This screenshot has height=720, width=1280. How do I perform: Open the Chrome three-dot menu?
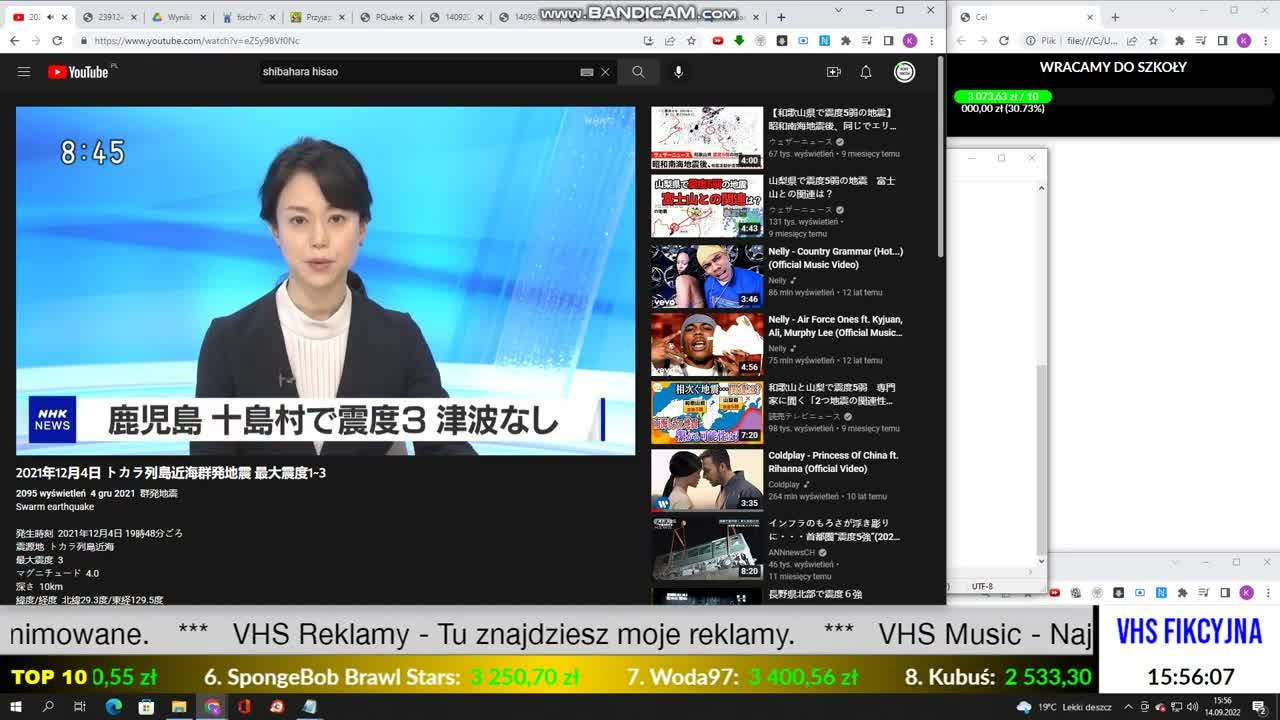(x=931, y=41)
